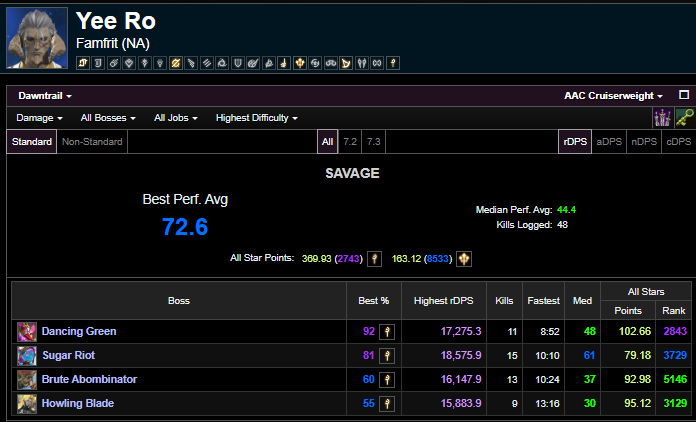Click the 17,275.3 highest rDPS value
This screenshot has height=422, width=696.
pos(461,331)
